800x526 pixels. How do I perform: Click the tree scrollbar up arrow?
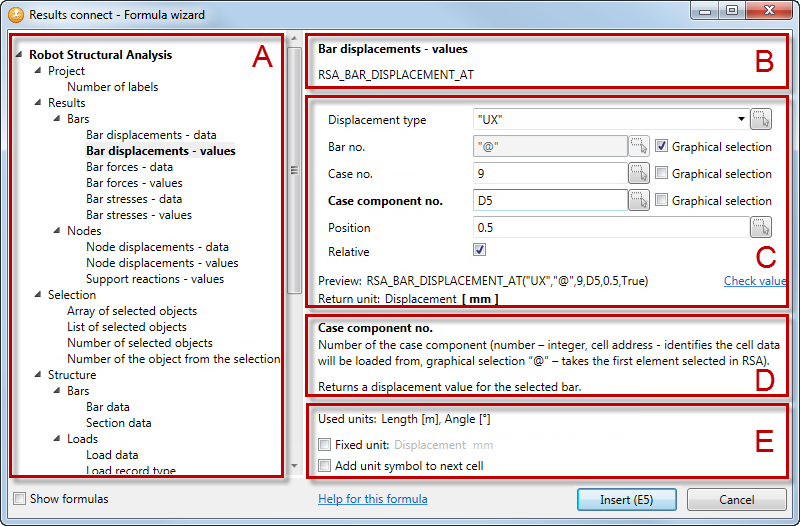pos(294,38)
